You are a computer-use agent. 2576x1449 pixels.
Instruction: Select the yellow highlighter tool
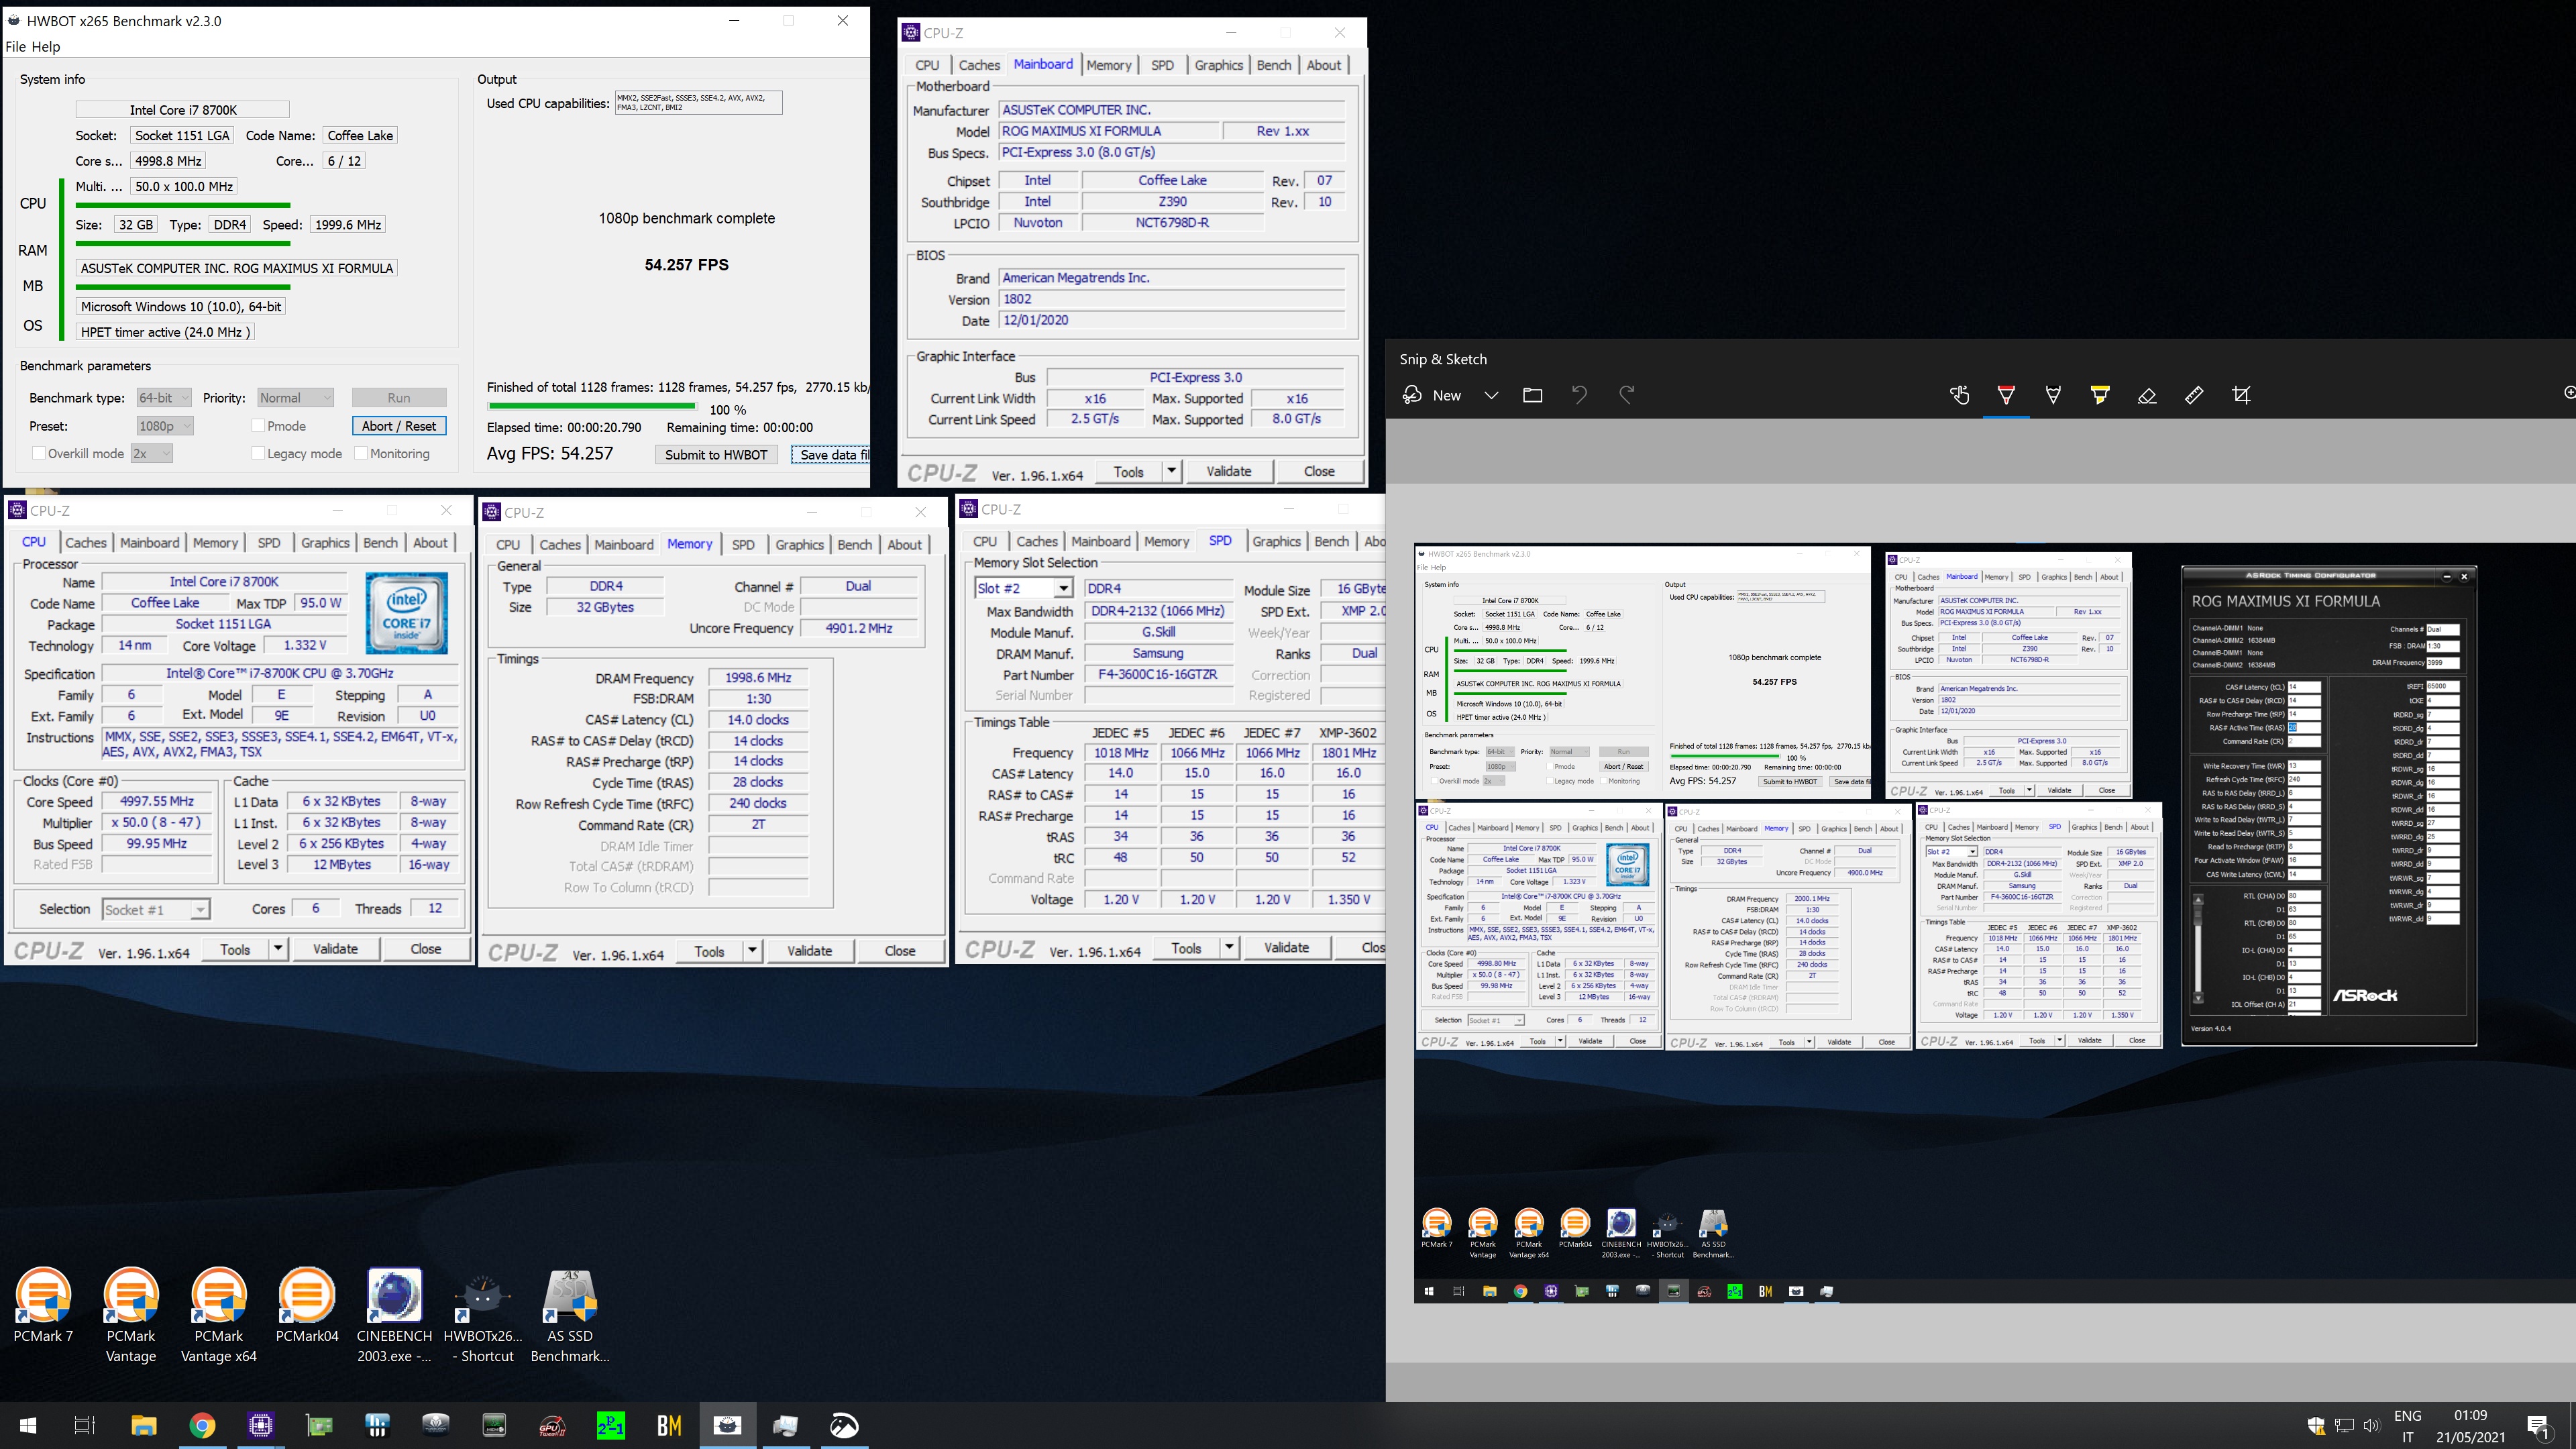[x=2100, y=395]
